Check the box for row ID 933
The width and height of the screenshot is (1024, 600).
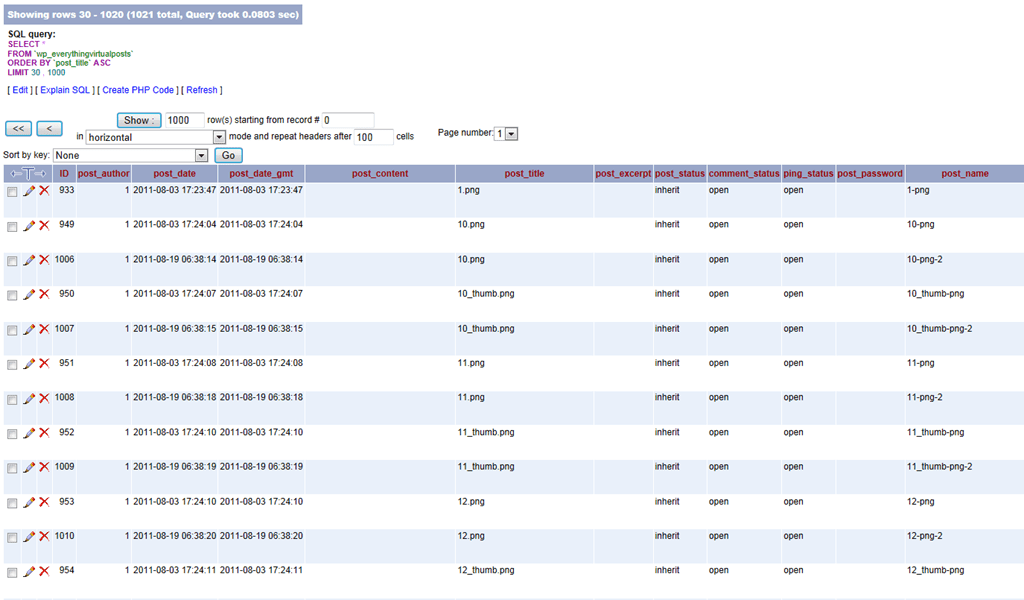(x=12, y=192)
